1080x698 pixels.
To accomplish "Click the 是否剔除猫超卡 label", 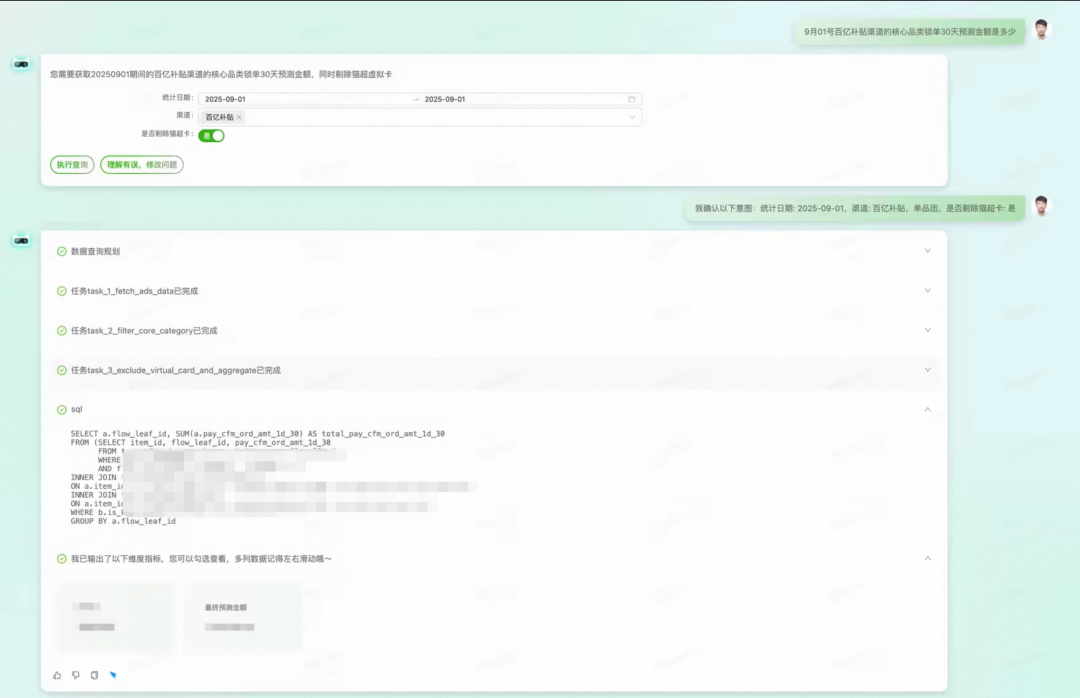I will click(167, 134).
